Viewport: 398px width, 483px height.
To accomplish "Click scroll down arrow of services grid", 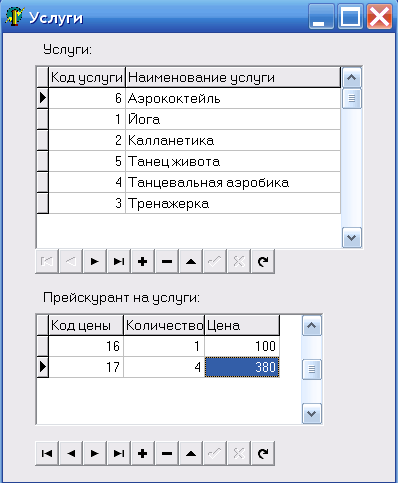I will pyautogui.click(x=352, y=238).
